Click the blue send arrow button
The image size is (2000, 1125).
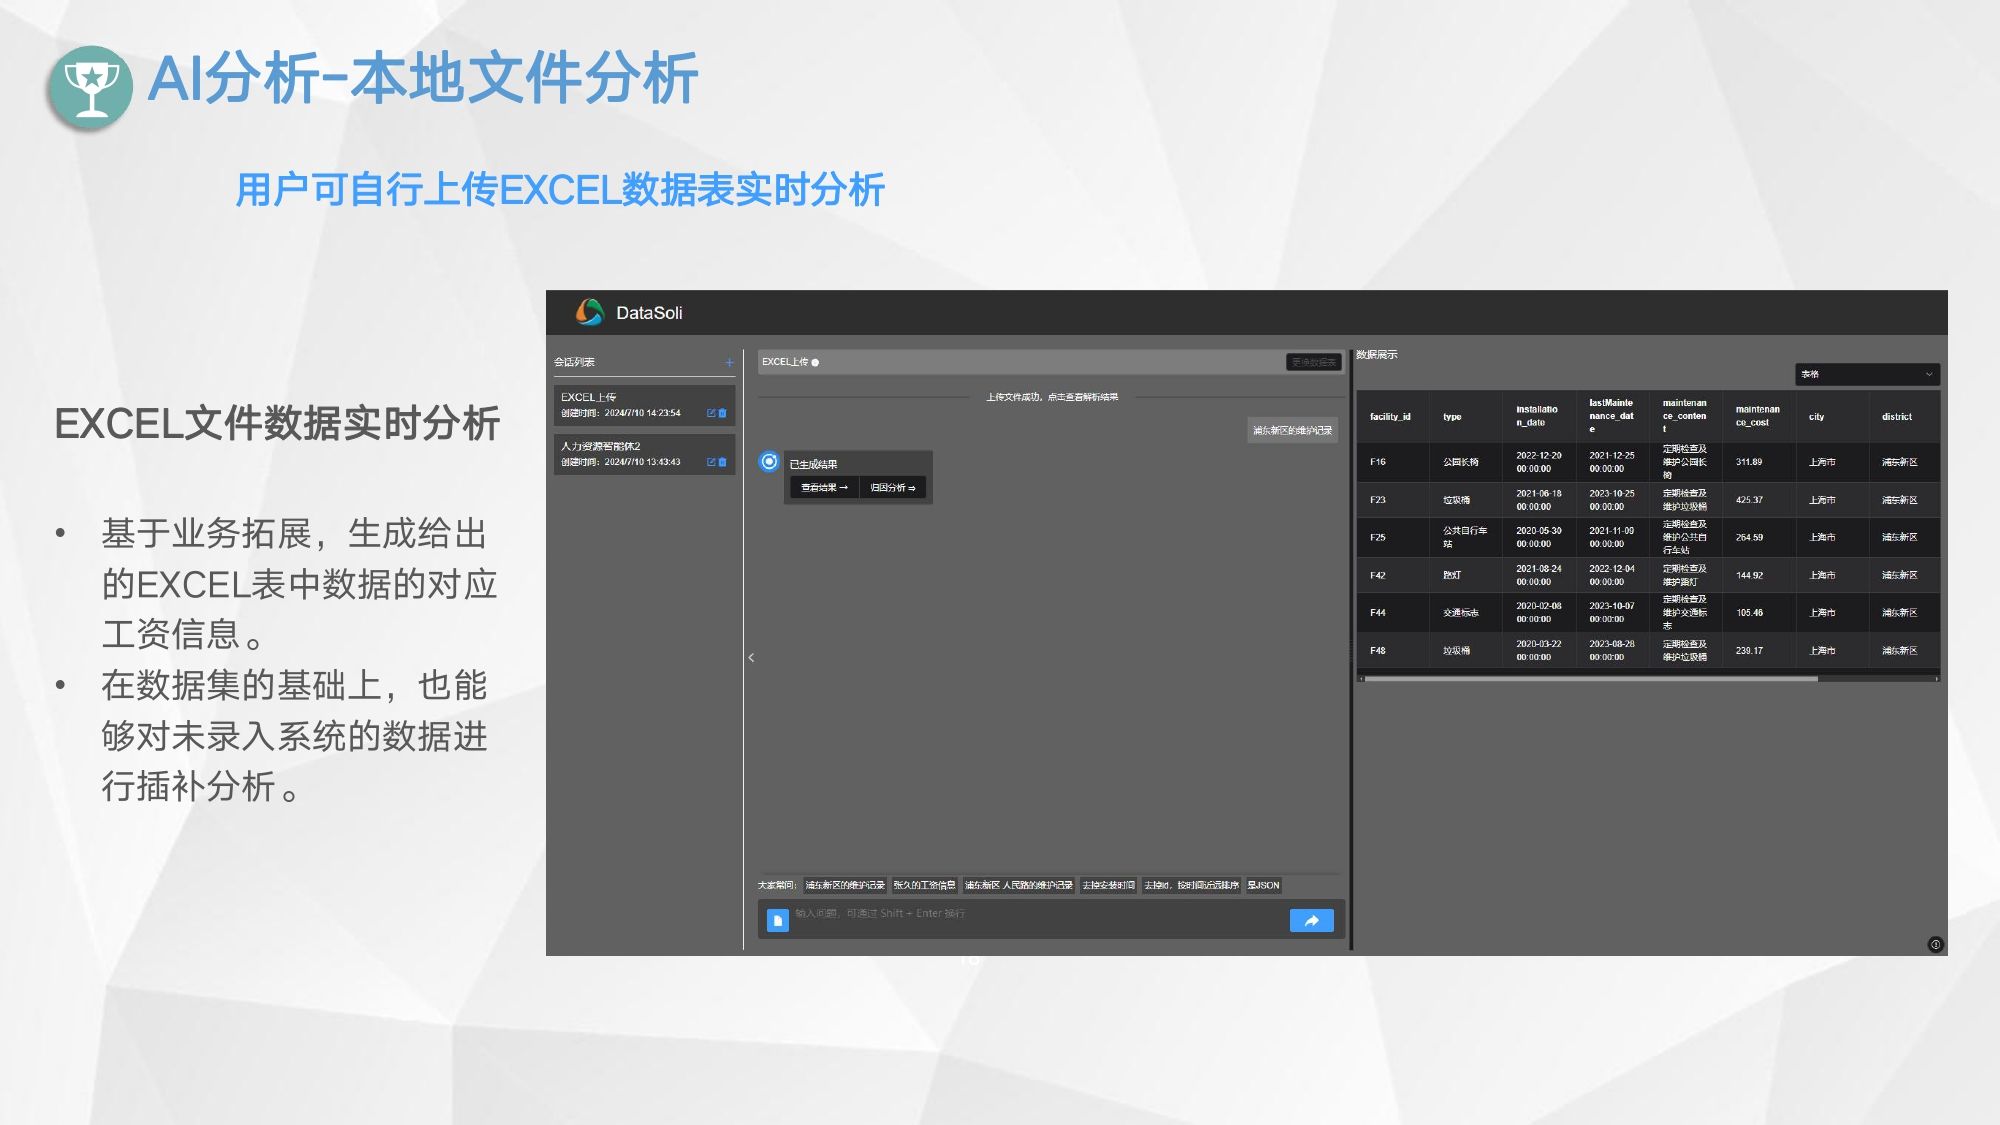1311,920
